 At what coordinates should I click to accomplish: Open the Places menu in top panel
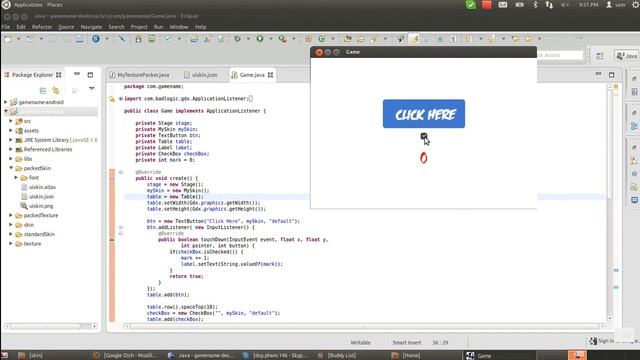[55, 5]
